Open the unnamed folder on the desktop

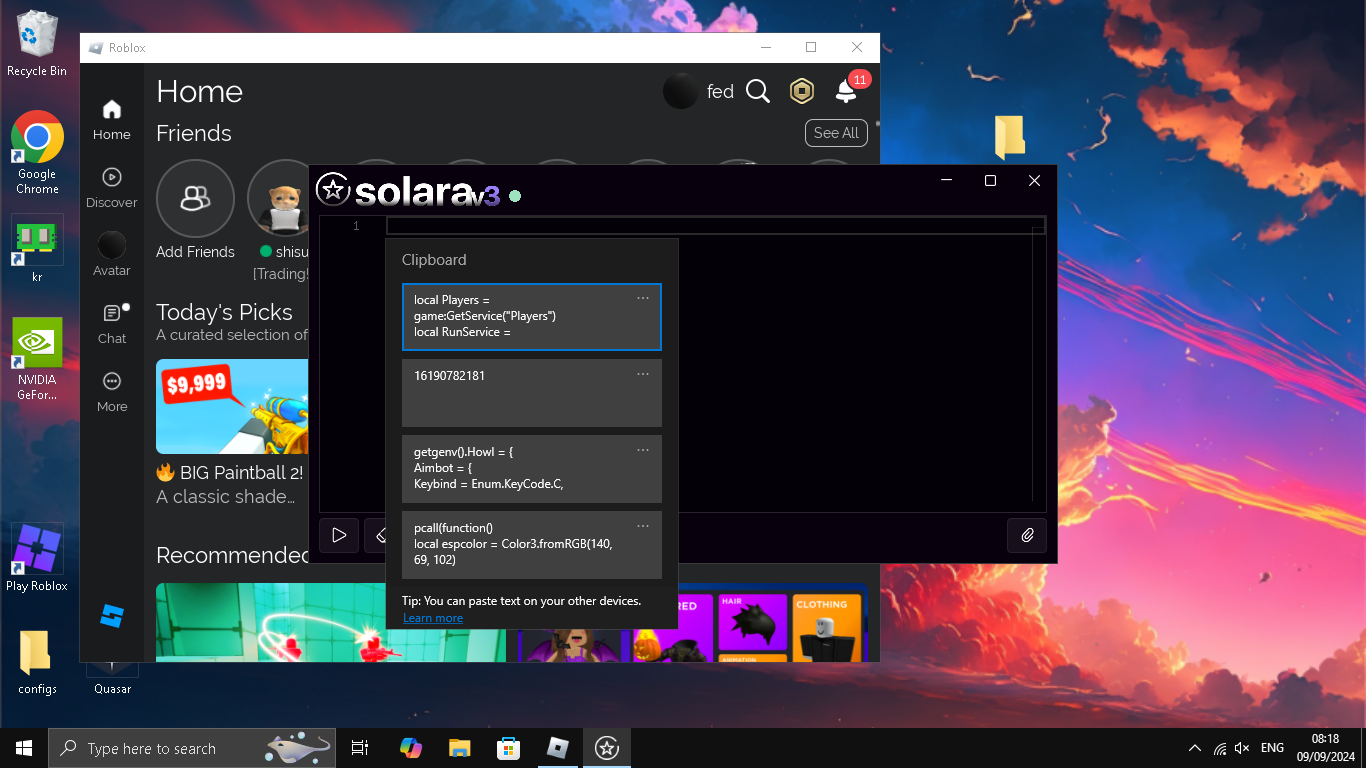click(x=1010, y=136)
